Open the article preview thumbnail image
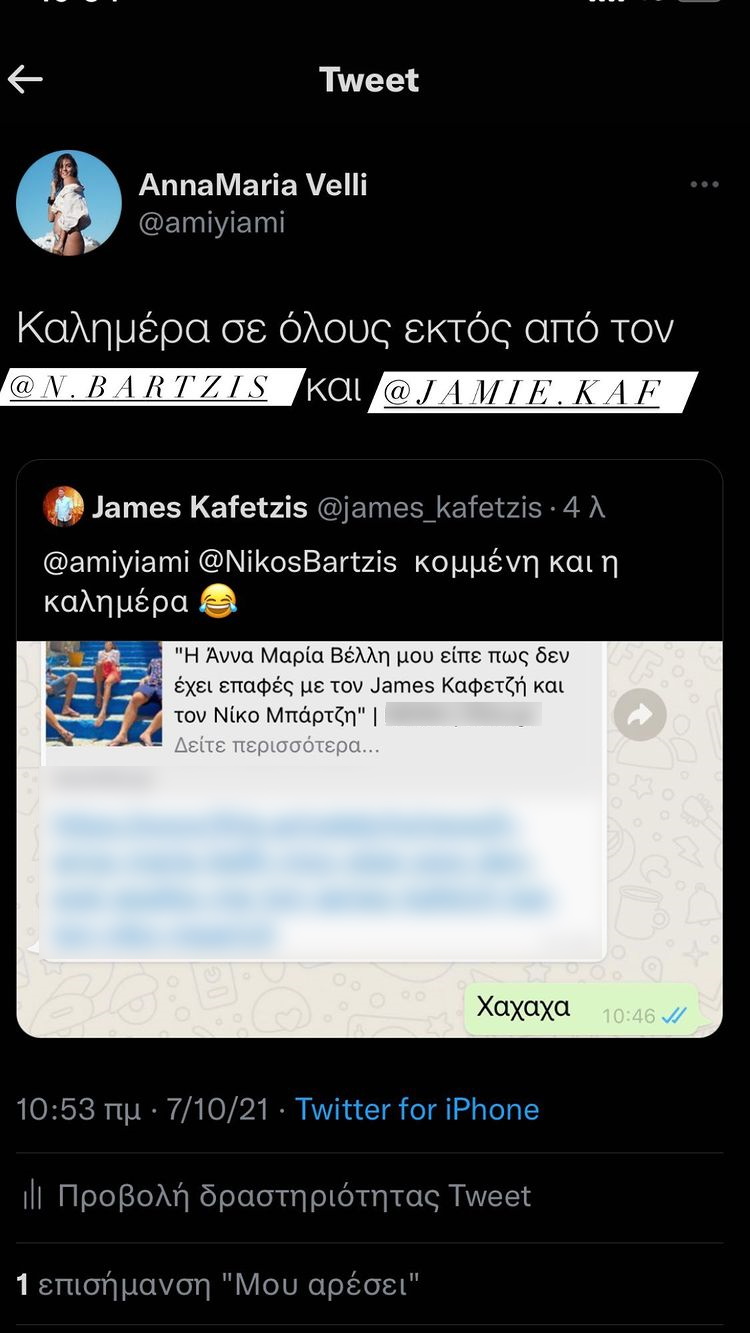 click(x=104, y=693)
